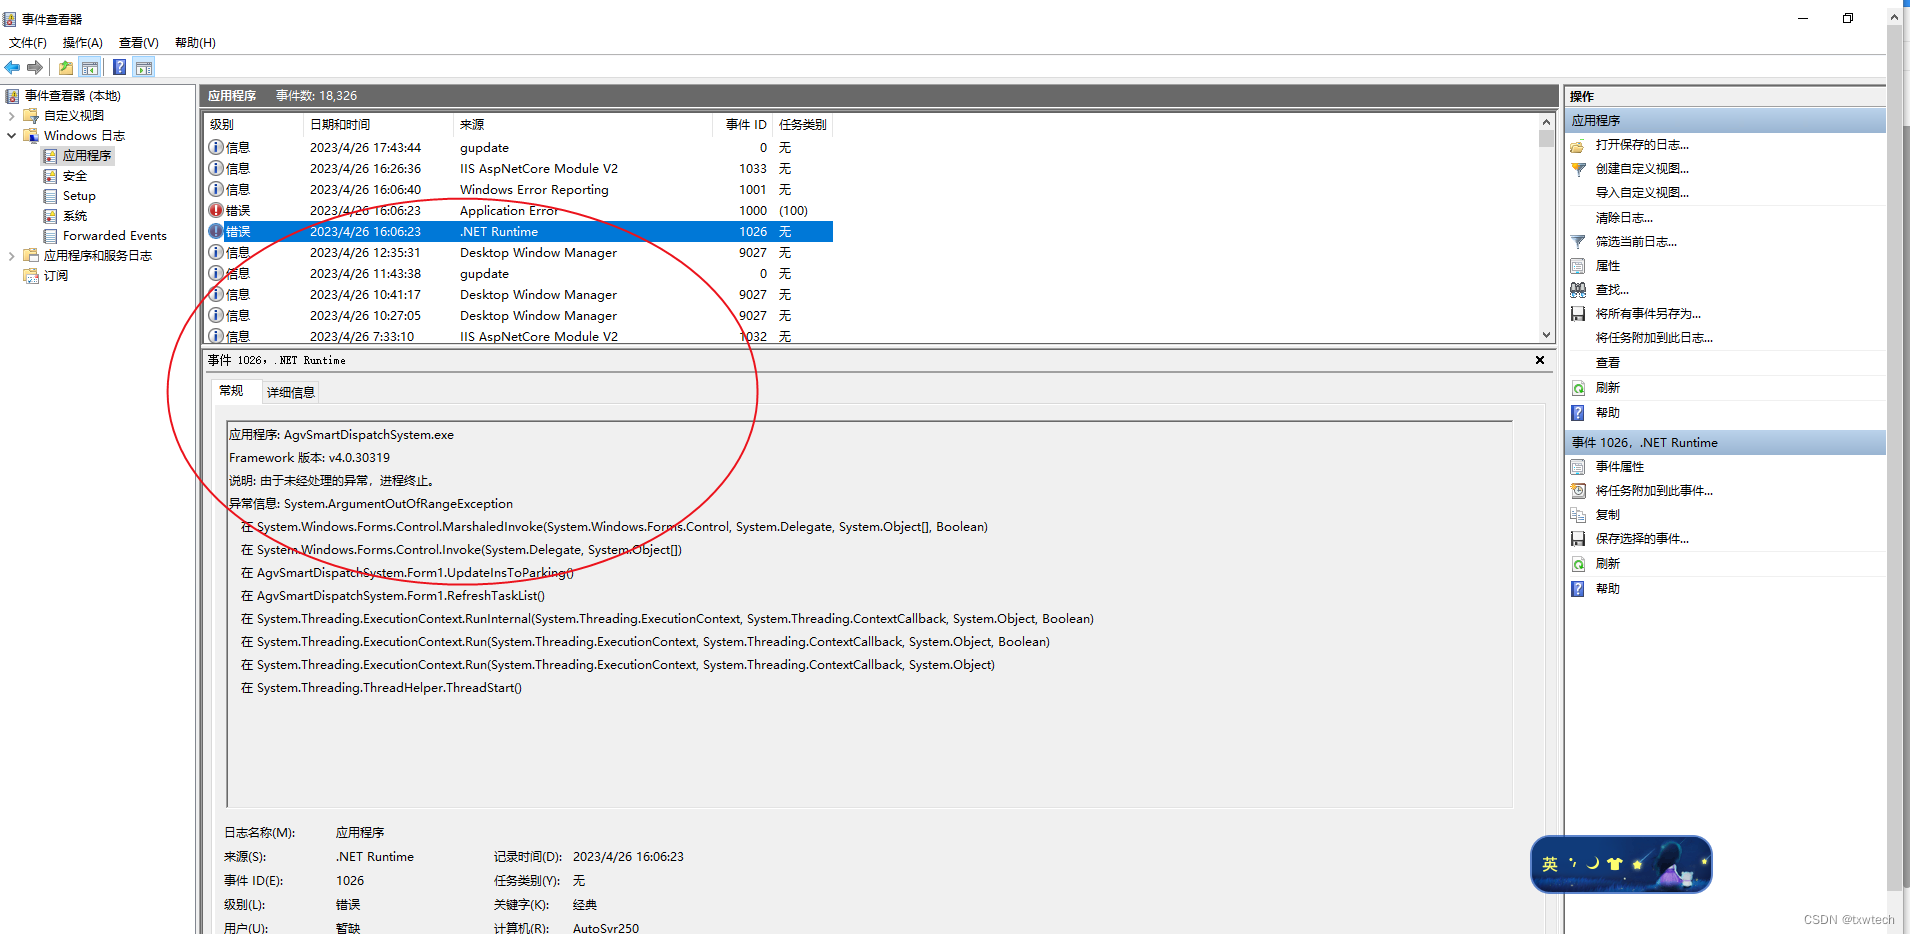
Task: Switch to the 详细信息 tab
Action: coord(291,392)
